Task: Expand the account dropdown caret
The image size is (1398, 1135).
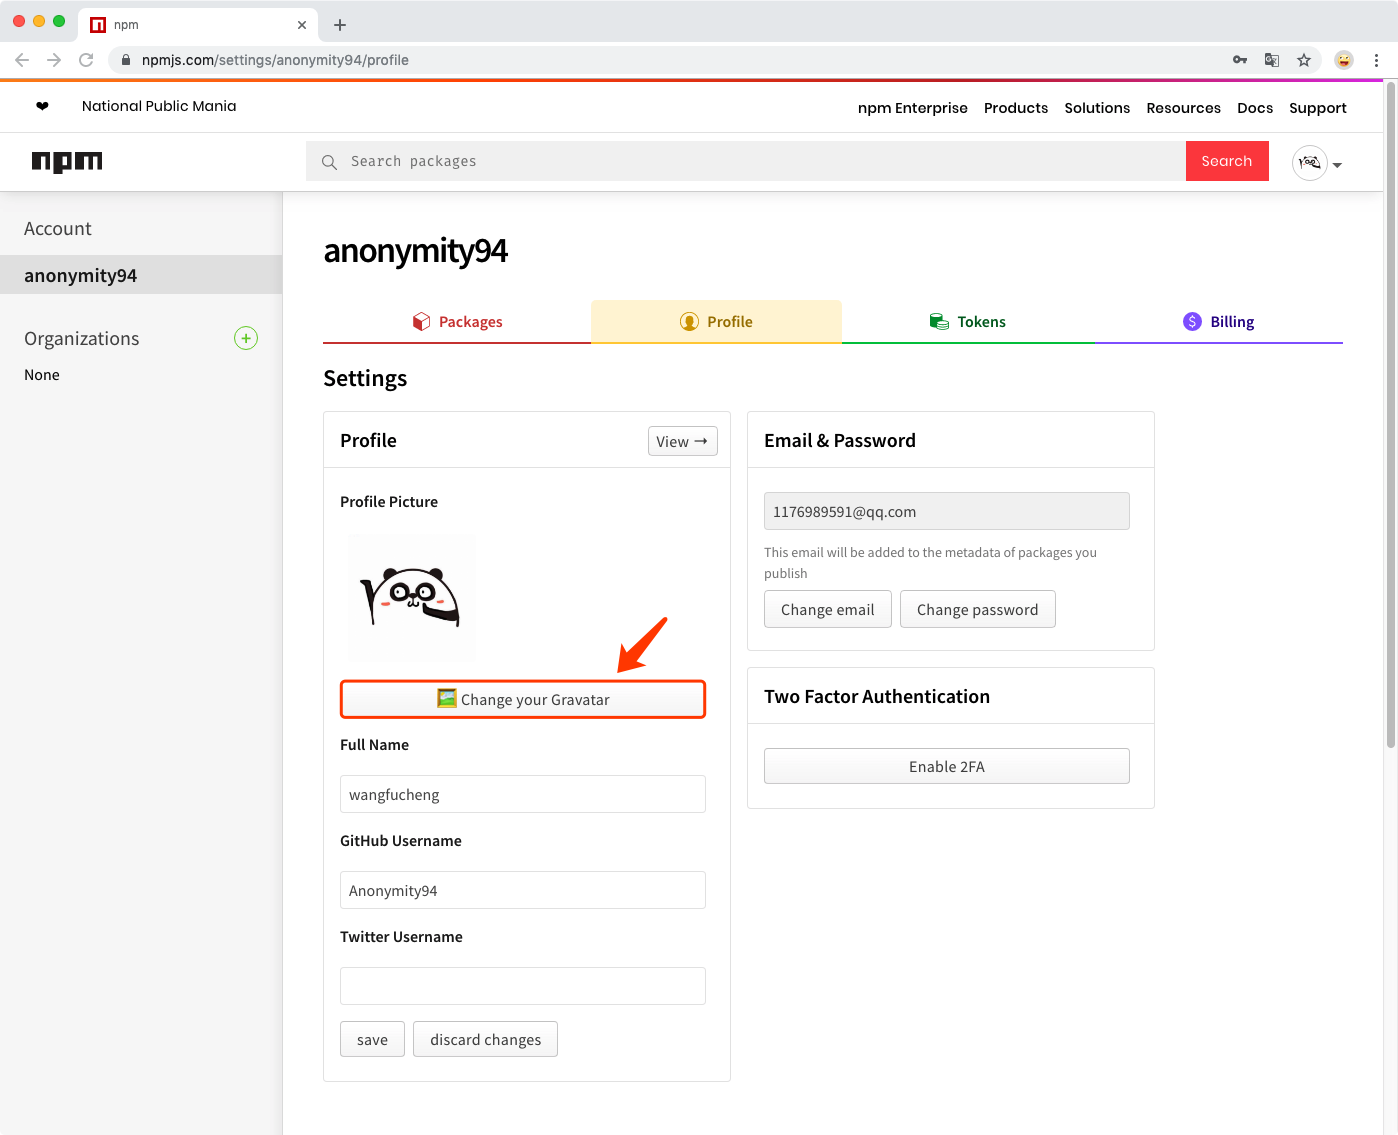Action: (x=1337, y=165)
